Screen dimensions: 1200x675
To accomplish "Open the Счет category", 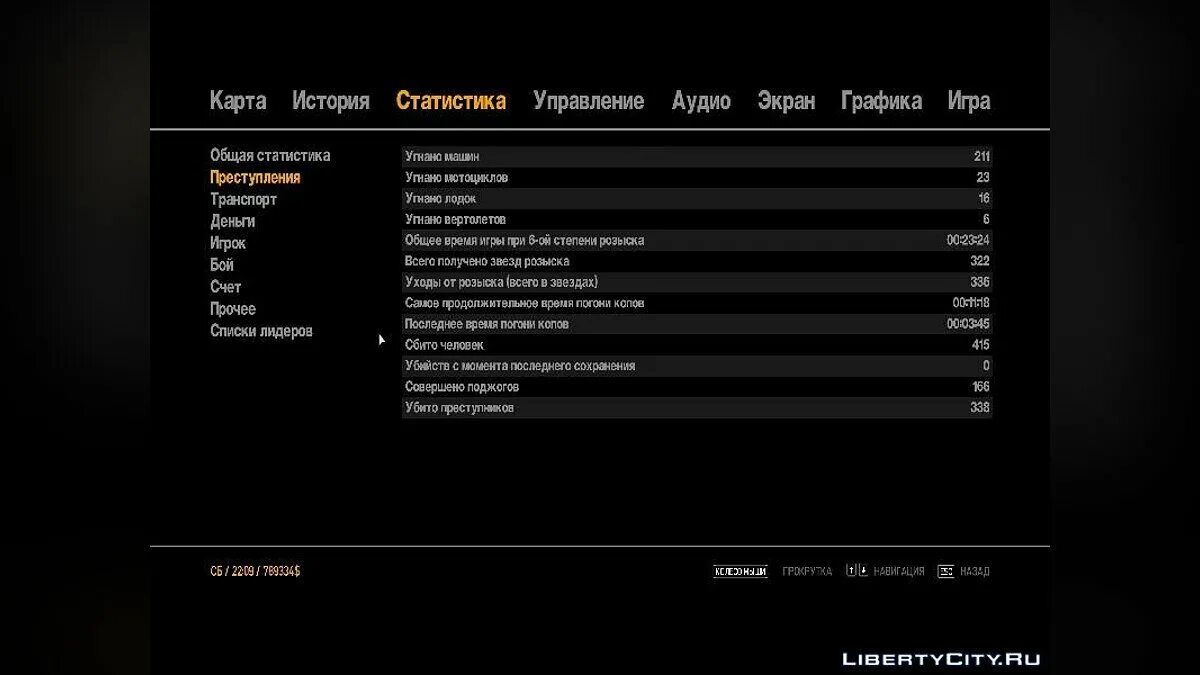I will click(x=225, y=287).
